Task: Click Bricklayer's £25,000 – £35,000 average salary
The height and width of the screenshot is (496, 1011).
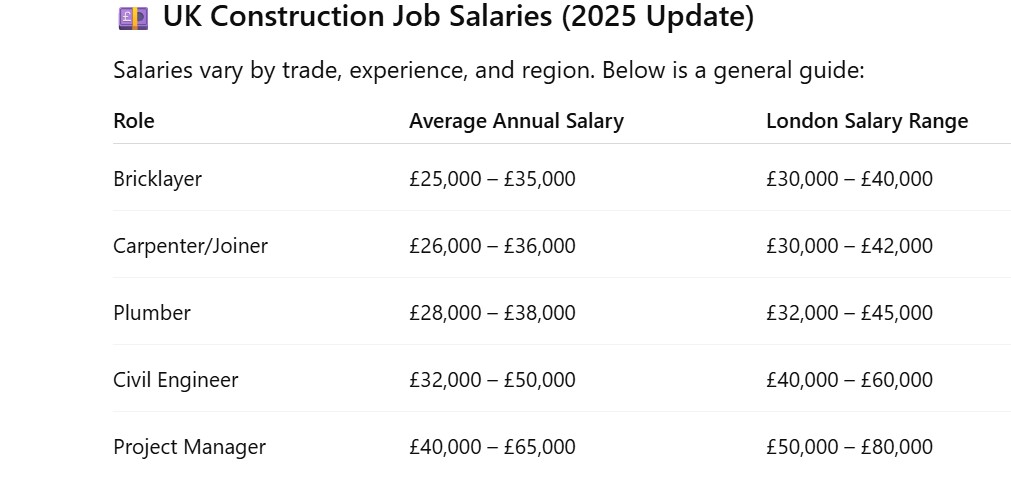Action: [x=492, y=179]
